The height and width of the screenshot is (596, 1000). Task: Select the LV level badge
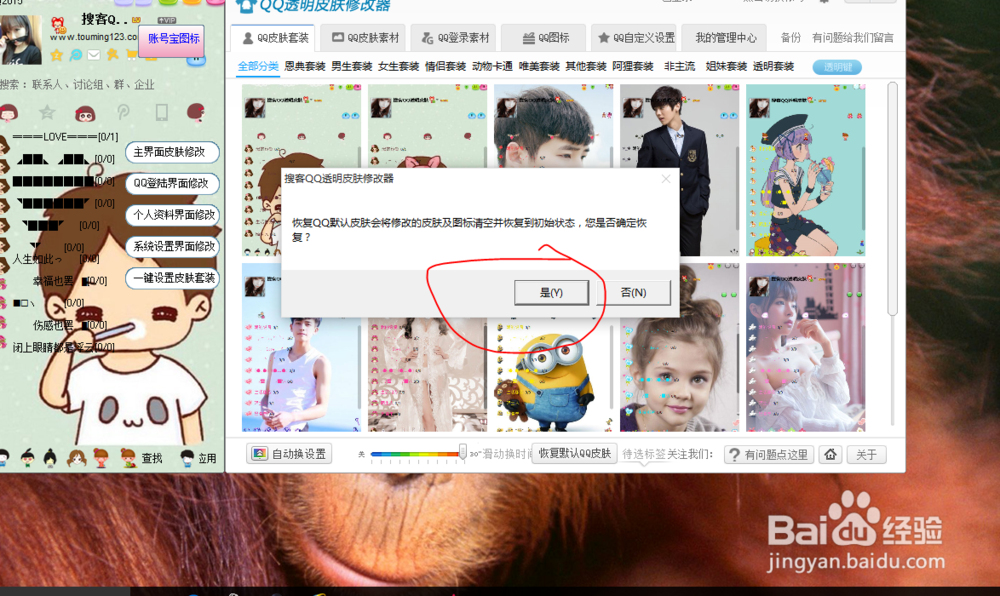136,20
